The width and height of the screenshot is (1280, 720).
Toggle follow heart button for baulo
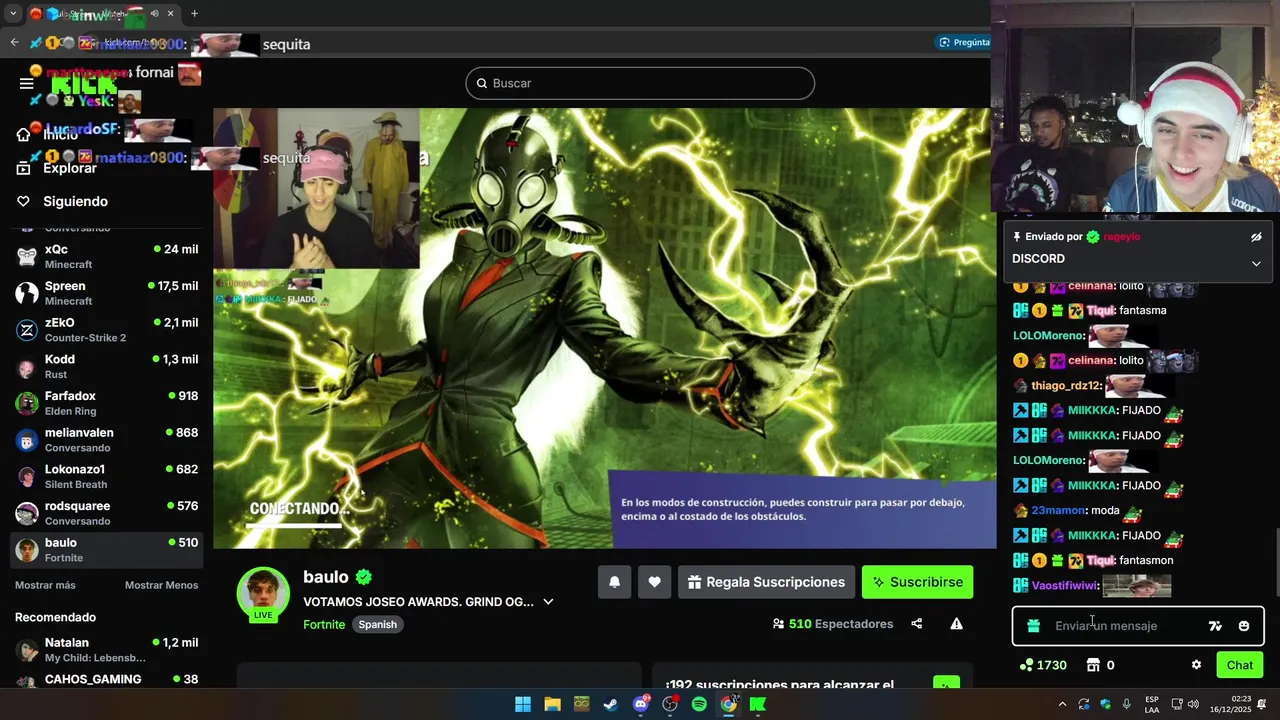click(x=654, y=582)
